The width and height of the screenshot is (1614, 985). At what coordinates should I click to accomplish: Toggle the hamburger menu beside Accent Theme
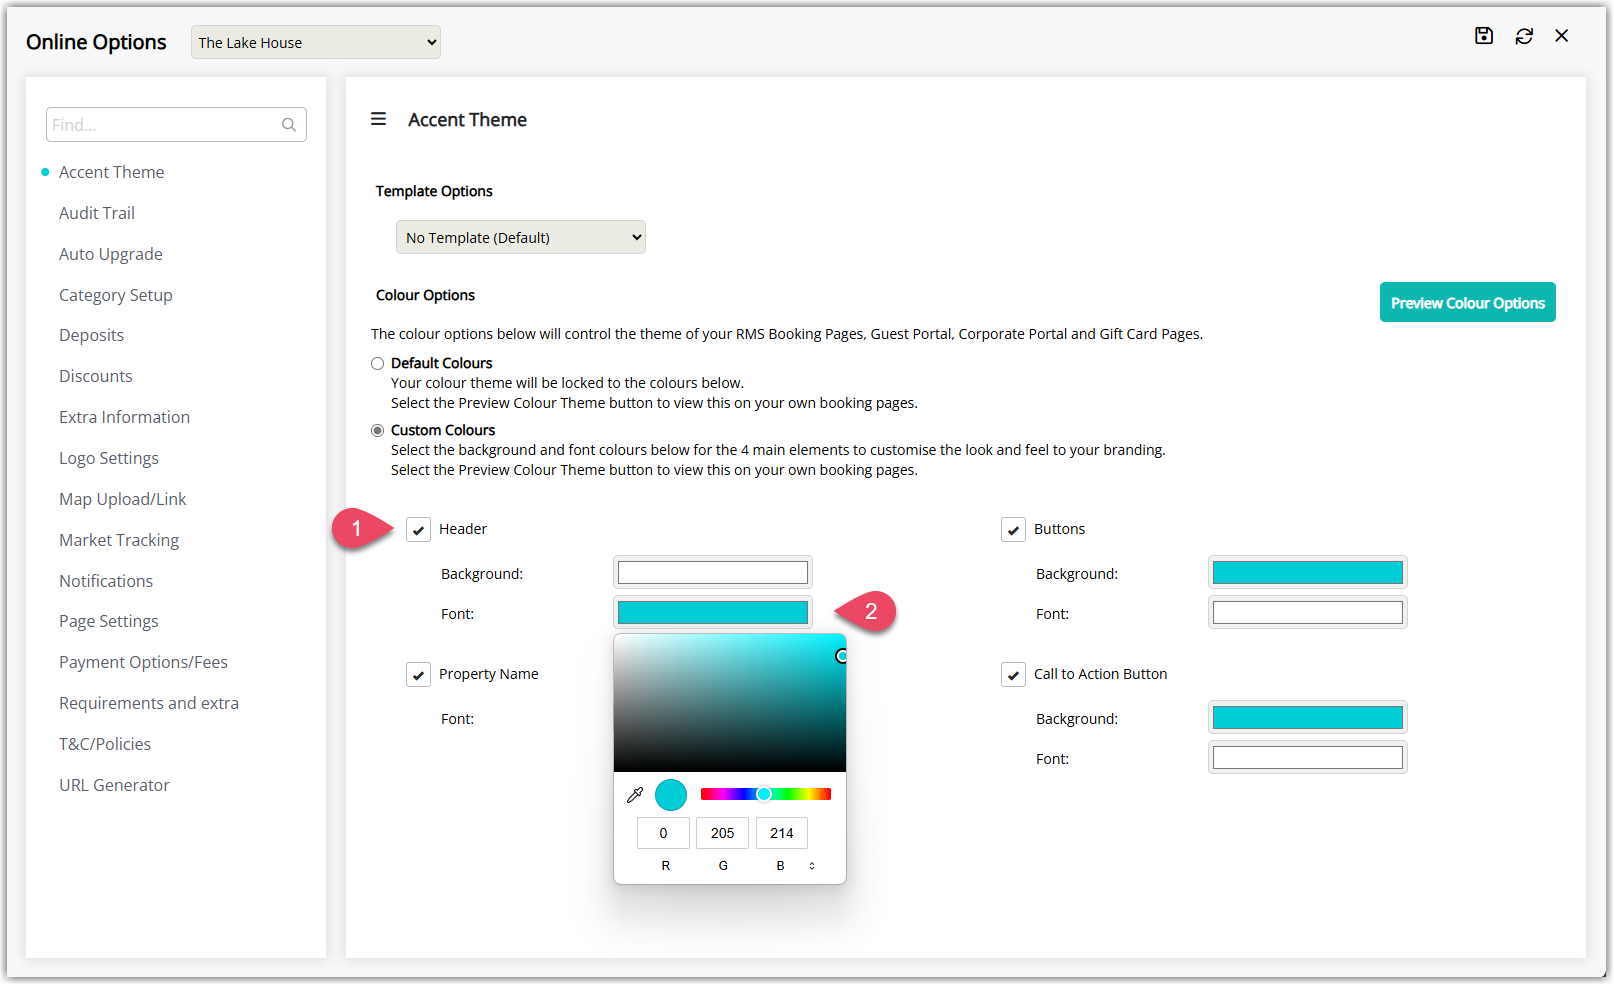[x=379, y=119]
